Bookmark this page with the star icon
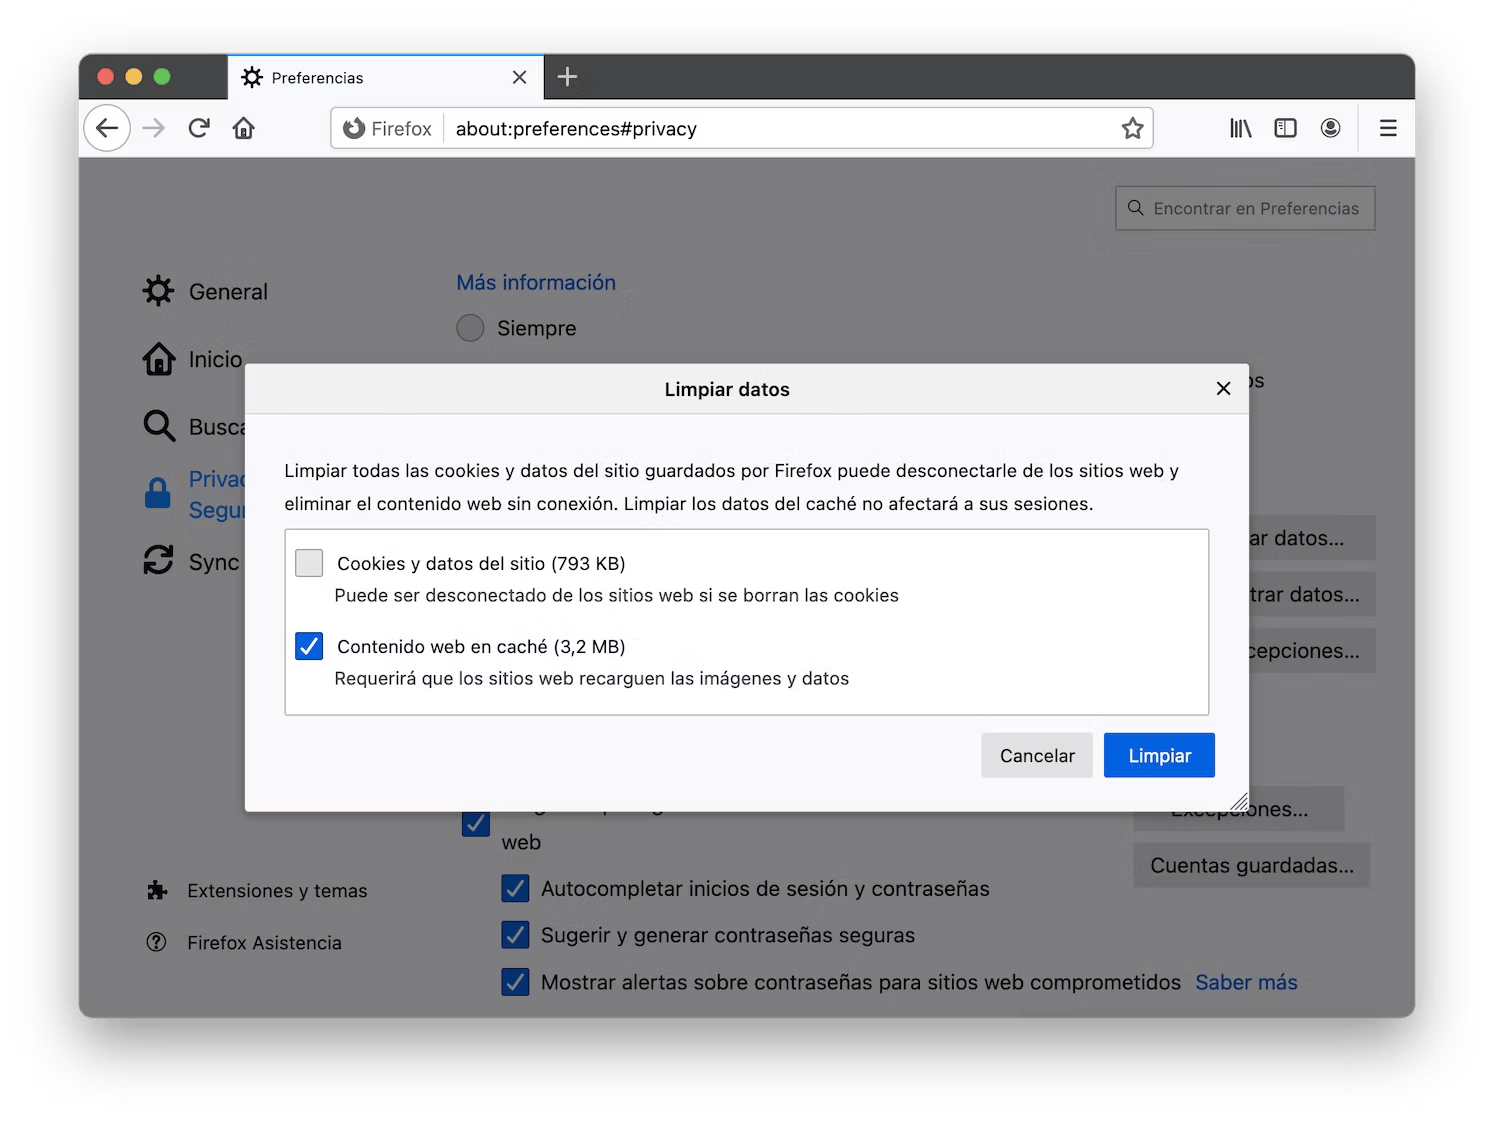 pos(1132,128)
